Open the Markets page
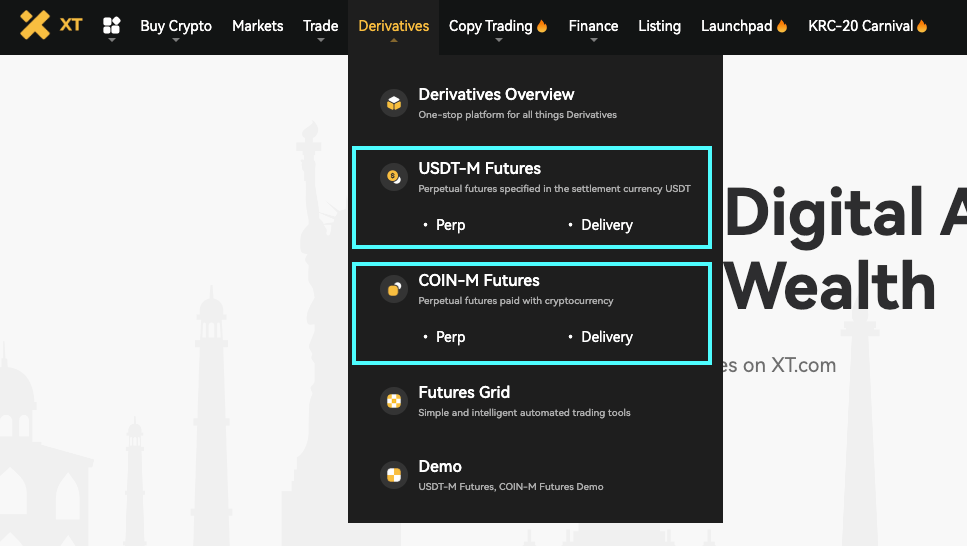 pos(257,26)
